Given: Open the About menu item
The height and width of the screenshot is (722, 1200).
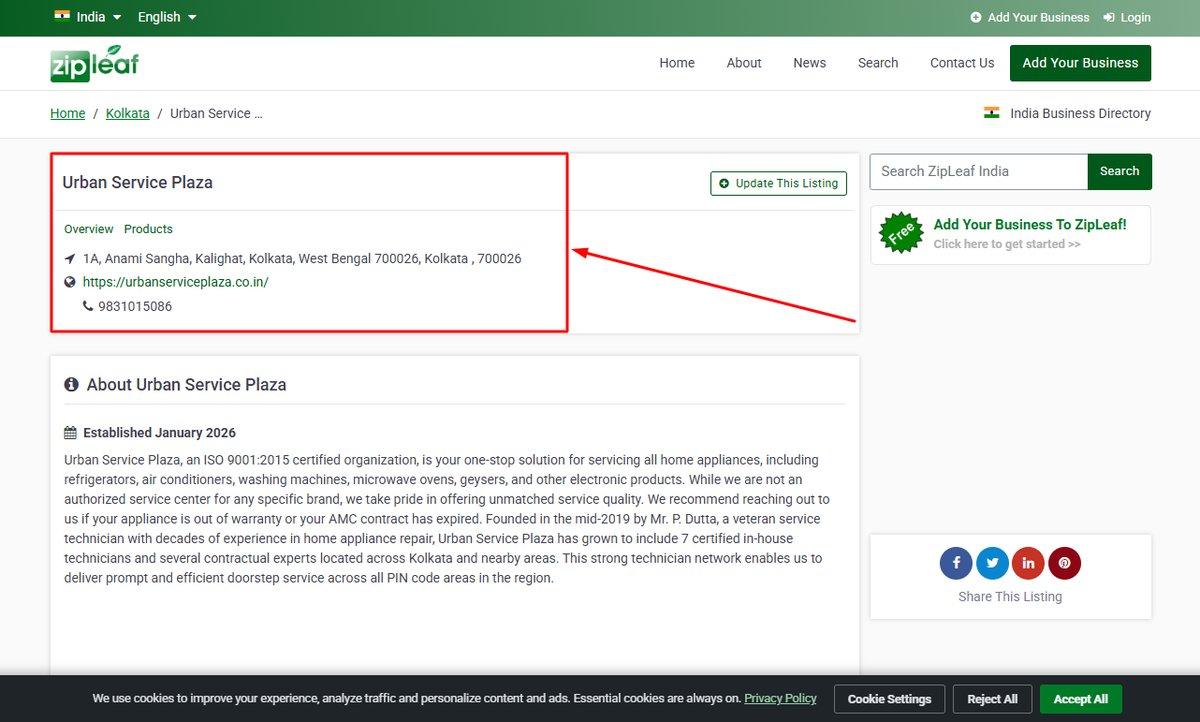Looking at the screenshot, I should [x=744, y=63].
